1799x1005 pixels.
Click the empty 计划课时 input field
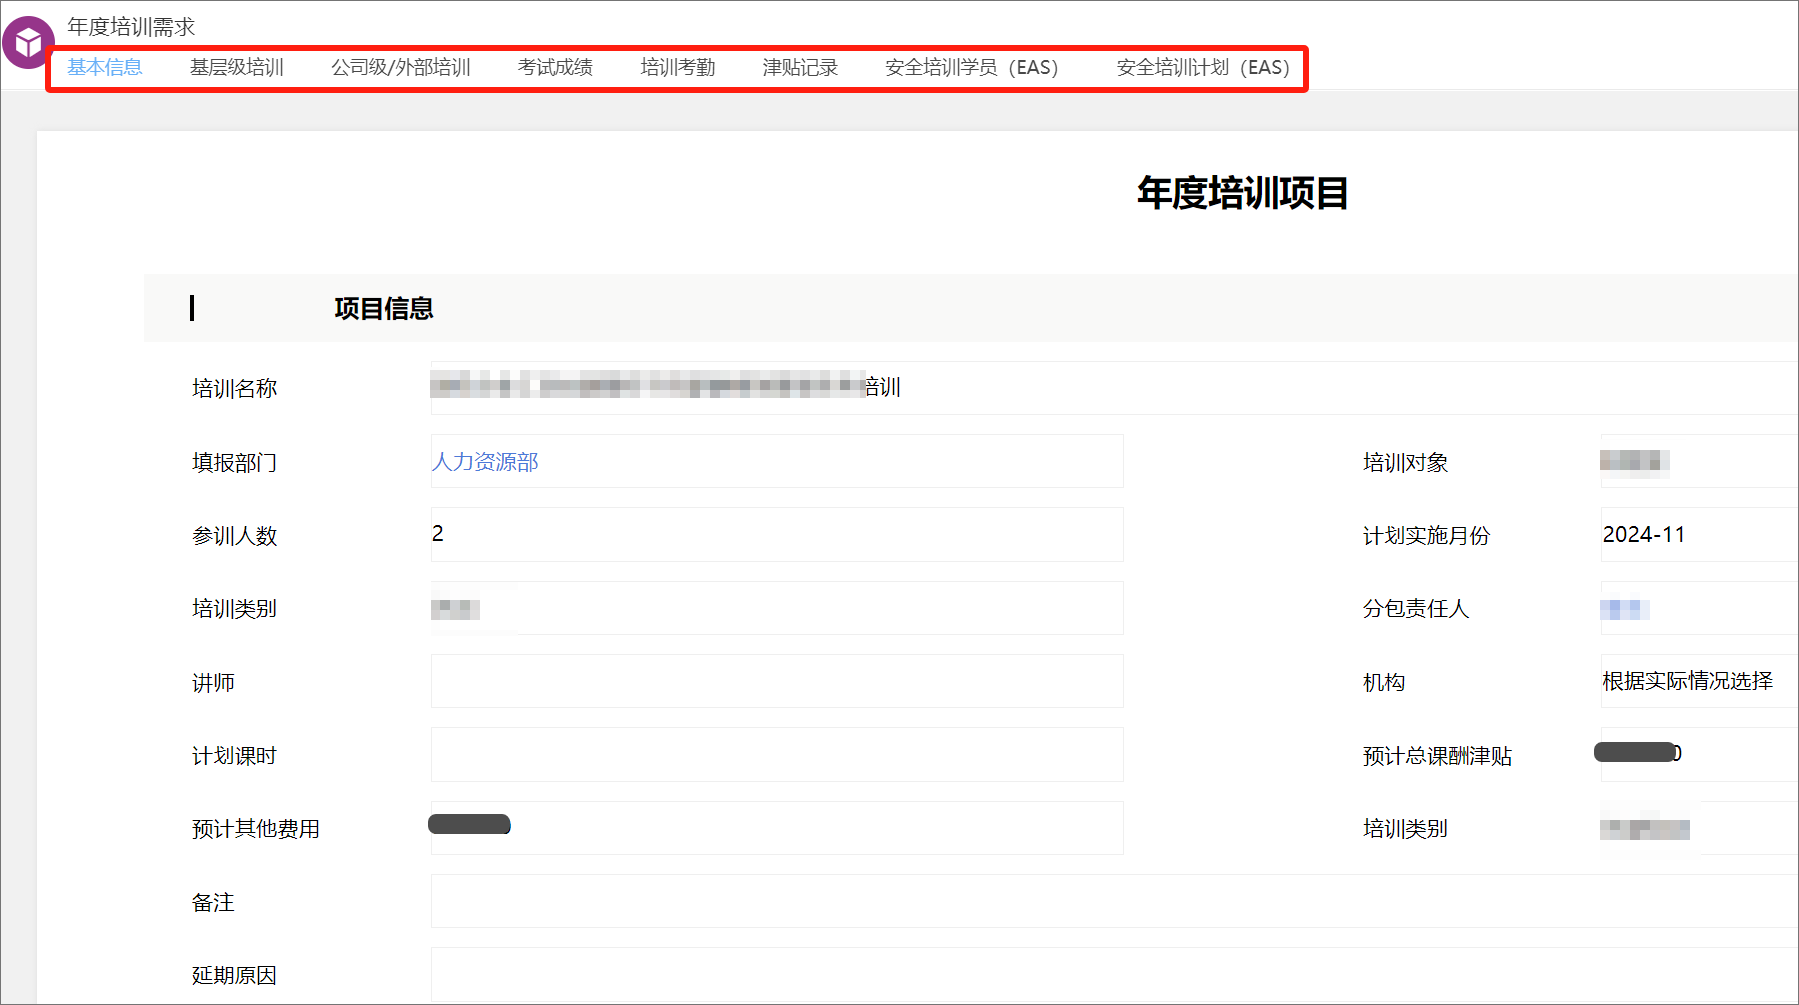777,755
